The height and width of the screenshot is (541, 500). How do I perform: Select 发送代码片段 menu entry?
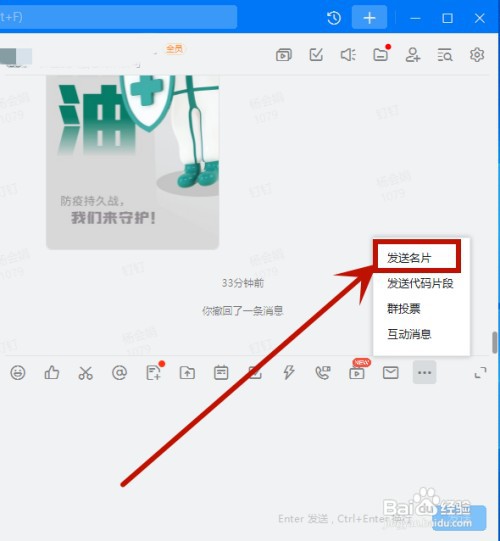pos(420,283)
